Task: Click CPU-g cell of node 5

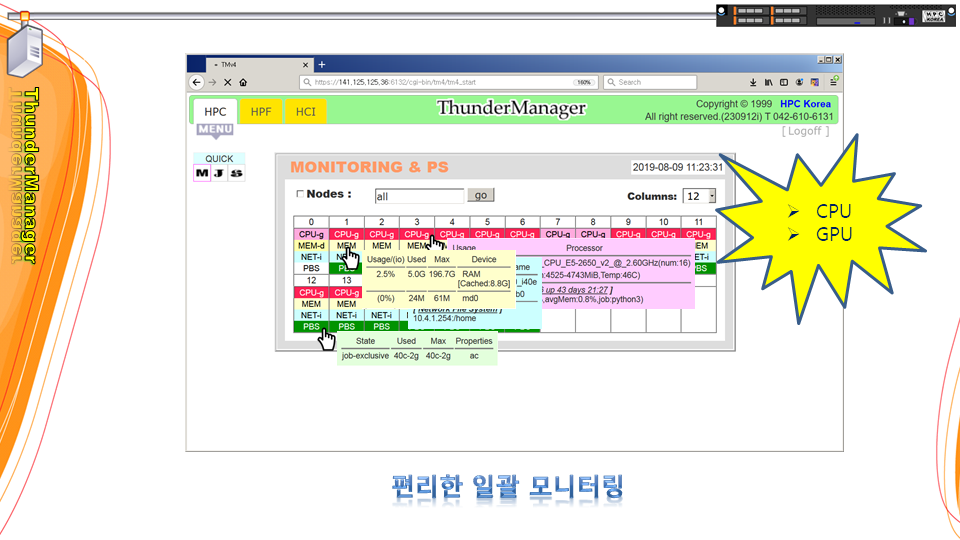Action: [x=487, y=234]
